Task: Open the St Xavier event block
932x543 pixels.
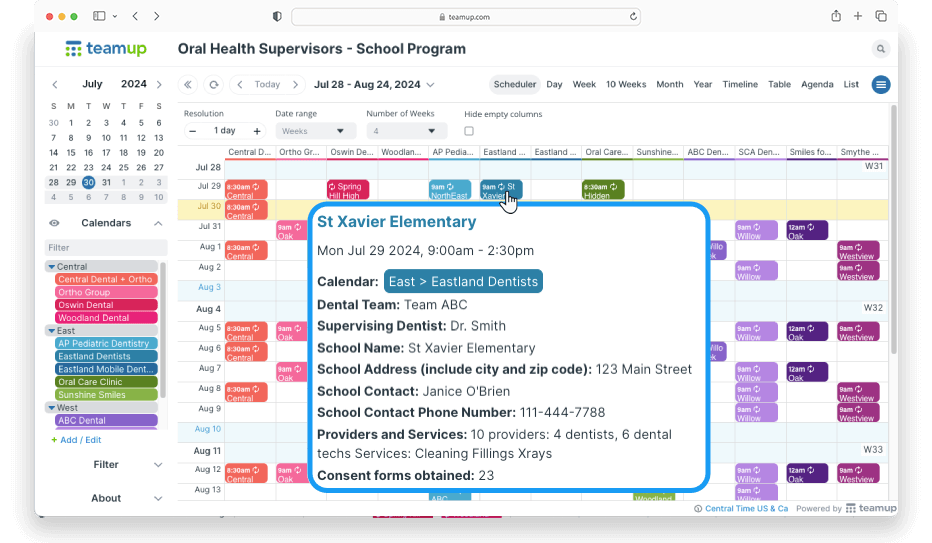Action: [501, 190]
